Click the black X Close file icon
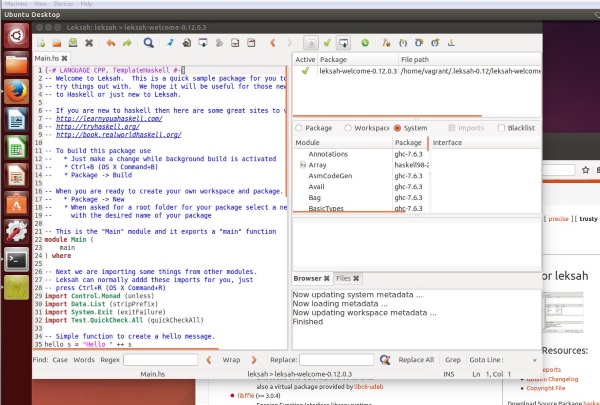The width and height of the screenshot is (600, 405). coord(89,43)
